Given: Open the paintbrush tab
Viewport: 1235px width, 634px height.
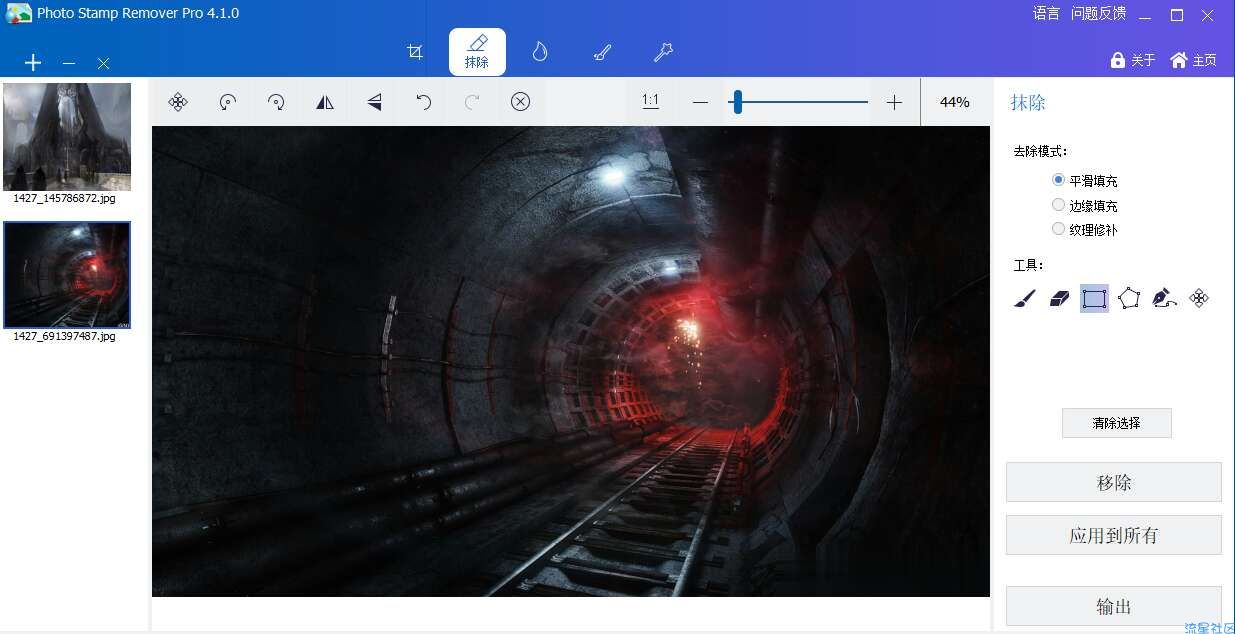Looking at the screenshot, I should (602, 52).
